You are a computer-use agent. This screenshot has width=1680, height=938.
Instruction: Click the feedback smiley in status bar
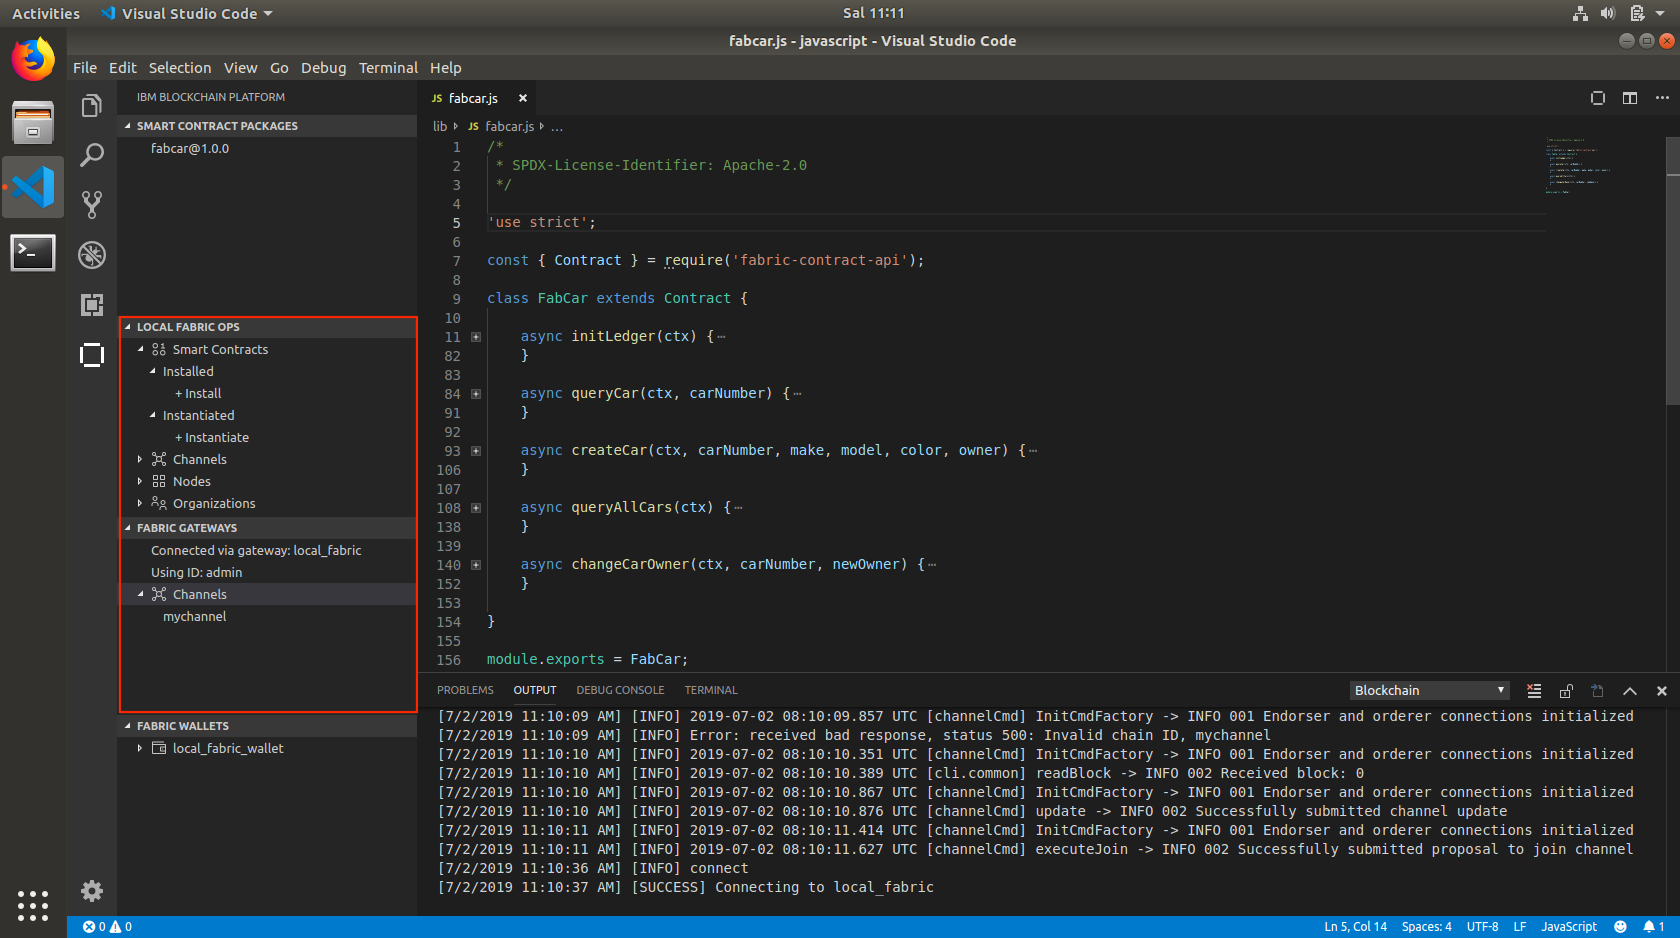point(1620,927)
